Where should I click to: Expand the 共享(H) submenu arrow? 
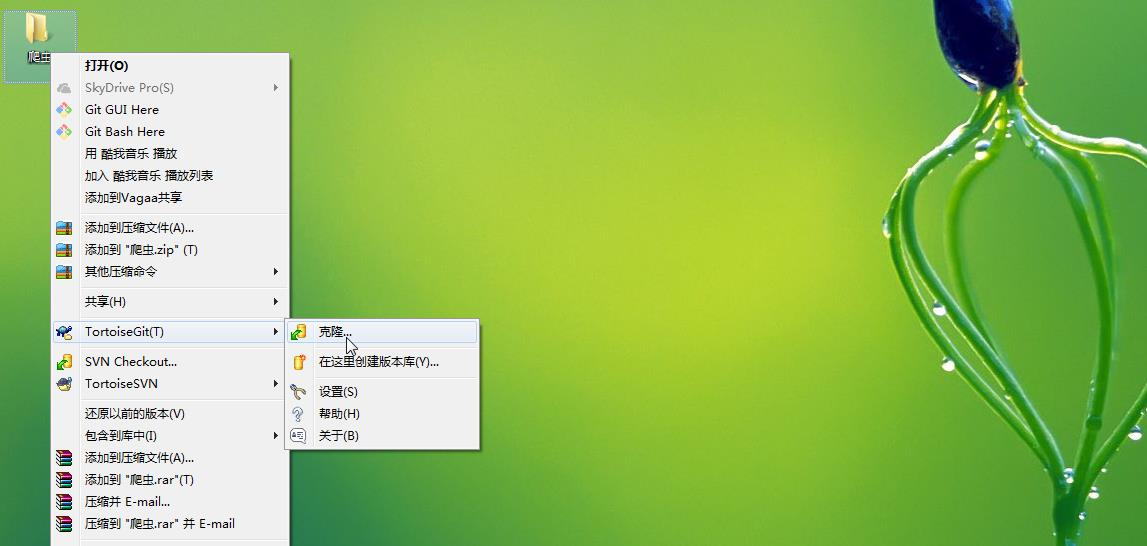click(276, 302)
